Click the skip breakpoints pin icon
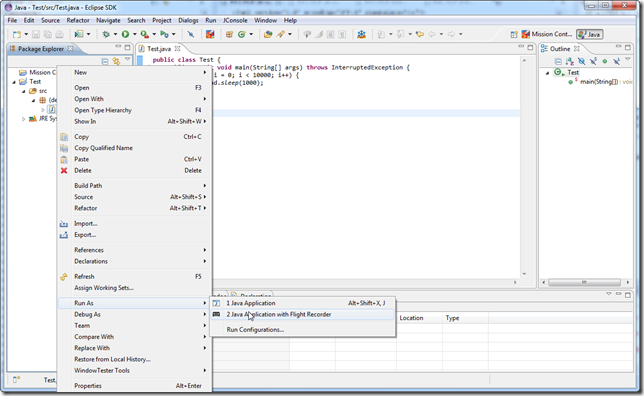 click(191, 35)
